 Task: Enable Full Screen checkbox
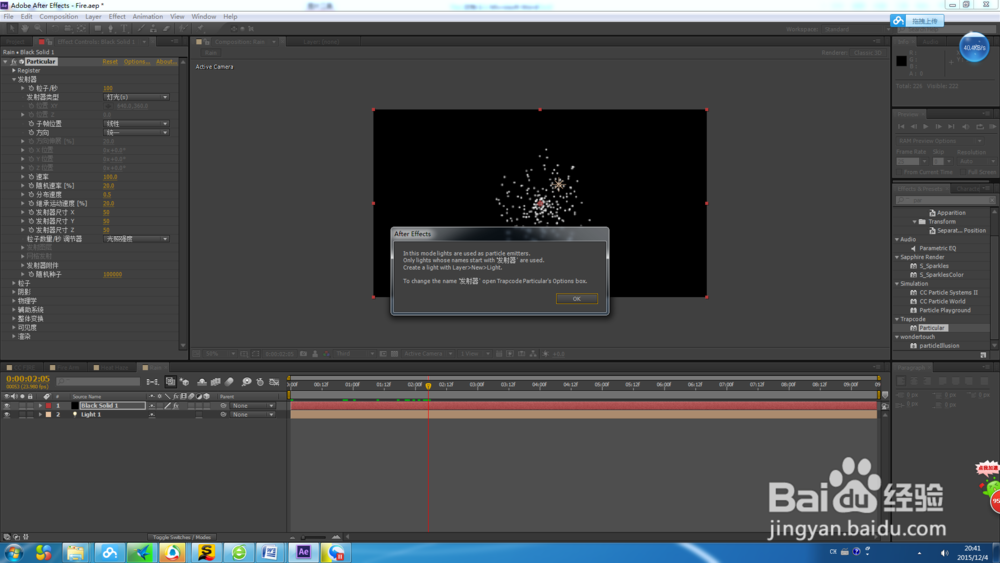click(x=962, y=172)
